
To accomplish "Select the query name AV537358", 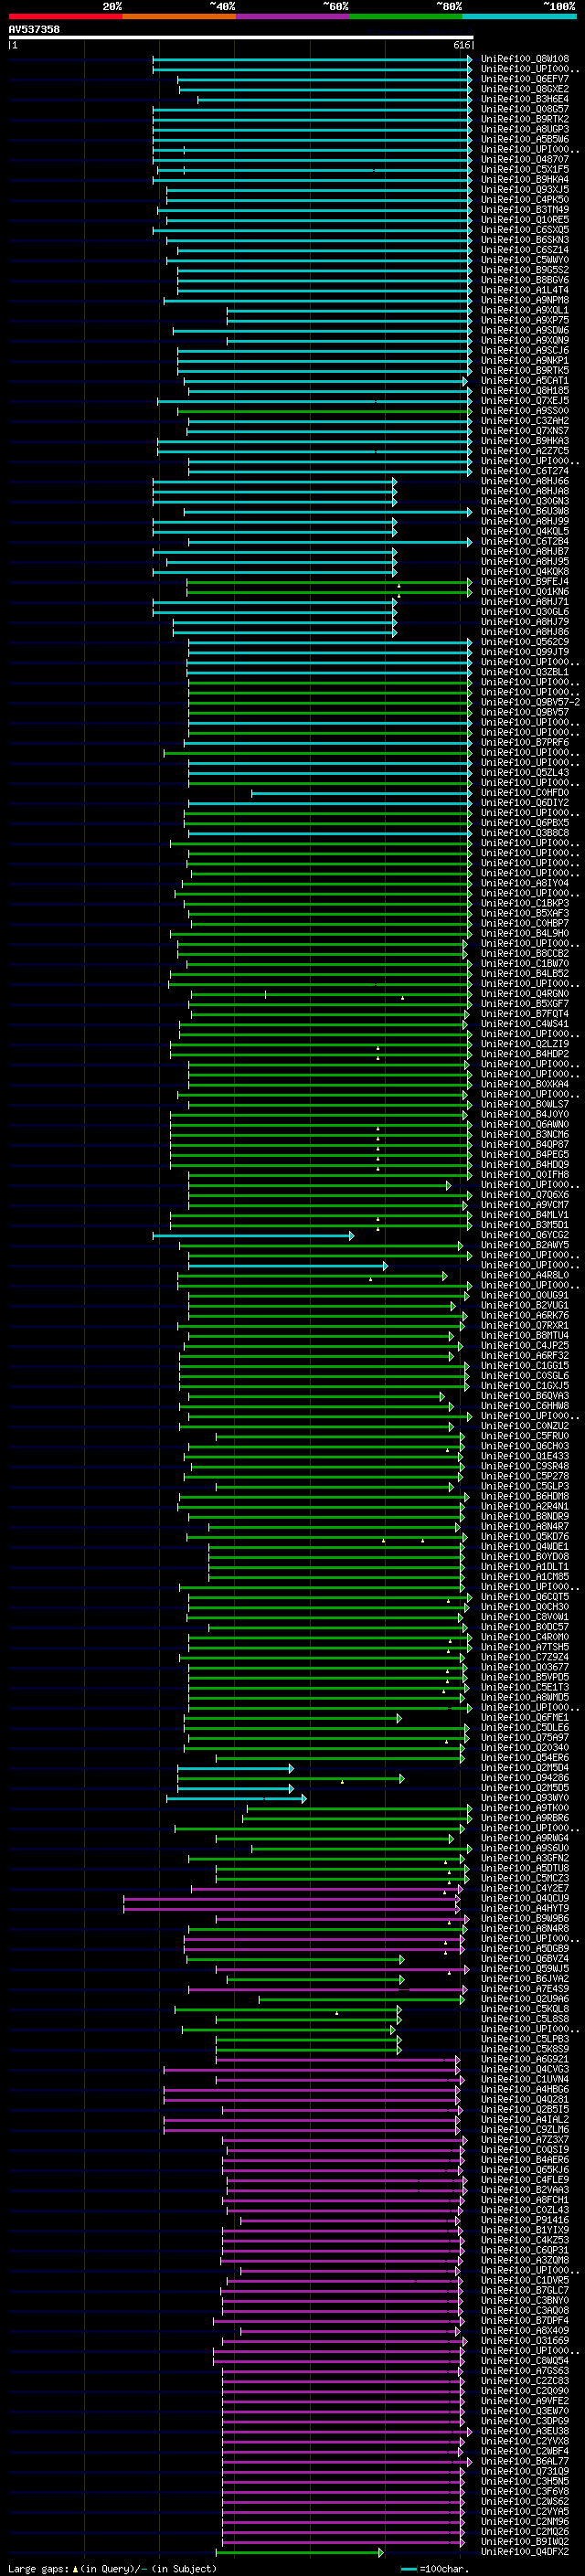I will [34, 29].
